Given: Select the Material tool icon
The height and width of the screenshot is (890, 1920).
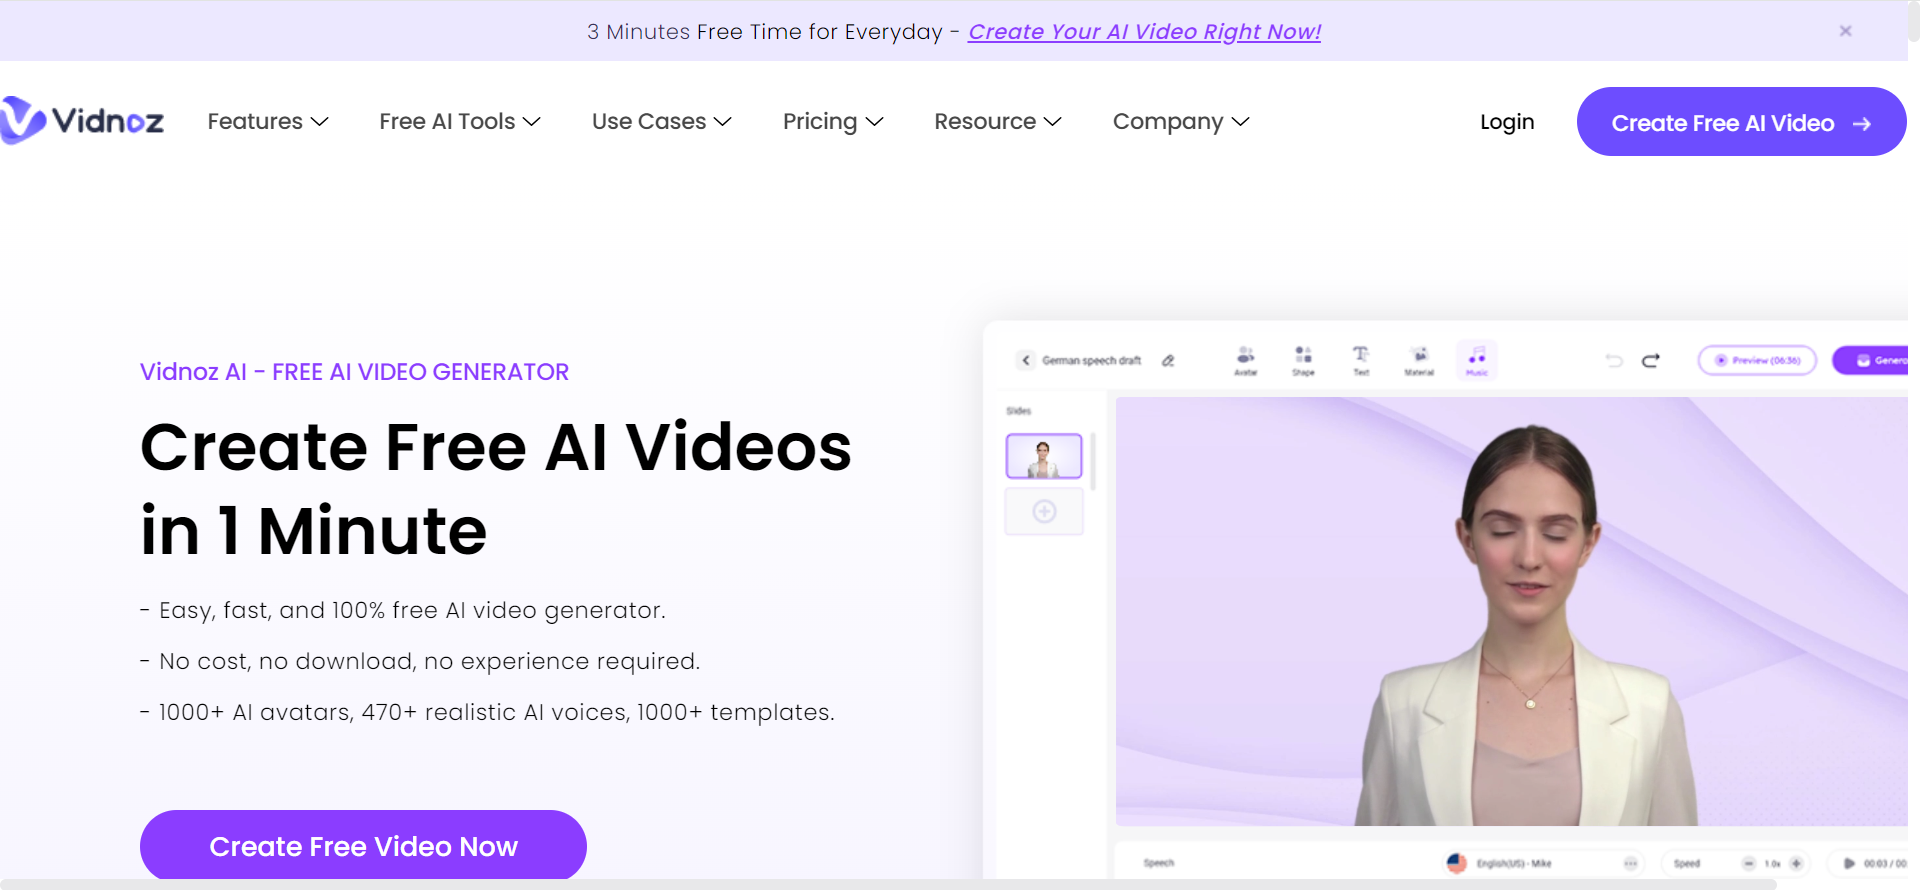Looking at the screenshot, I should (1419, 360).
